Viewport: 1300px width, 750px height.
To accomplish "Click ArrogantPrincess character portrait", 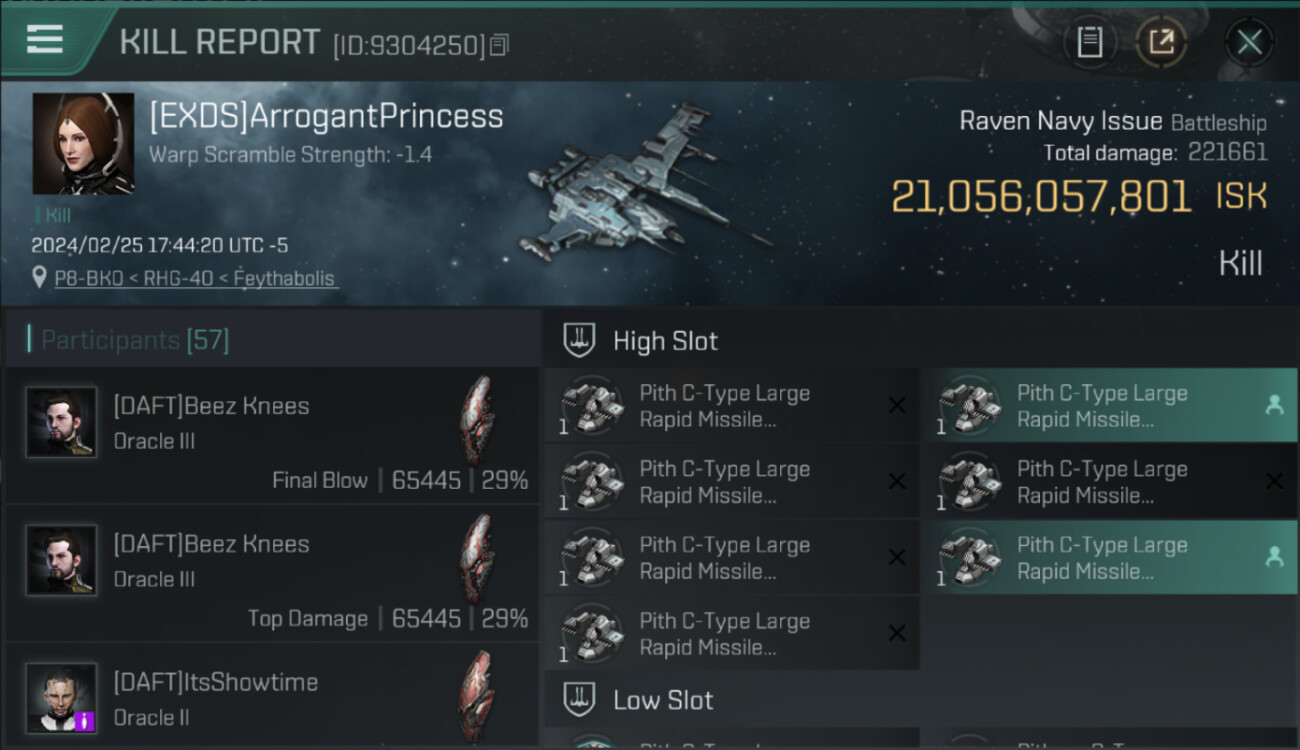I will click(x=83, y=143).
